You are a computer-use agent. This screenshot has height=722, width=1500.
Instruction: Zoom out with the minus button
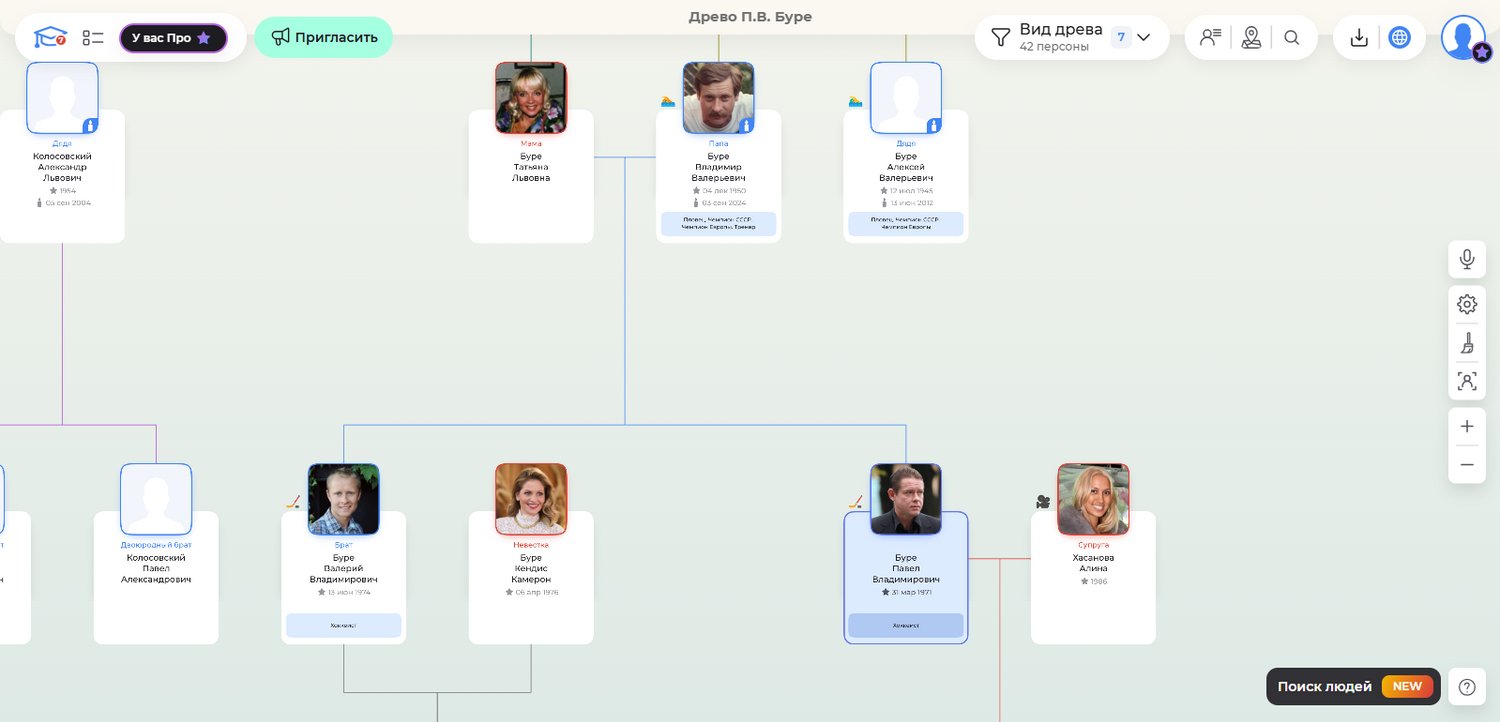tap(1467, 465)
